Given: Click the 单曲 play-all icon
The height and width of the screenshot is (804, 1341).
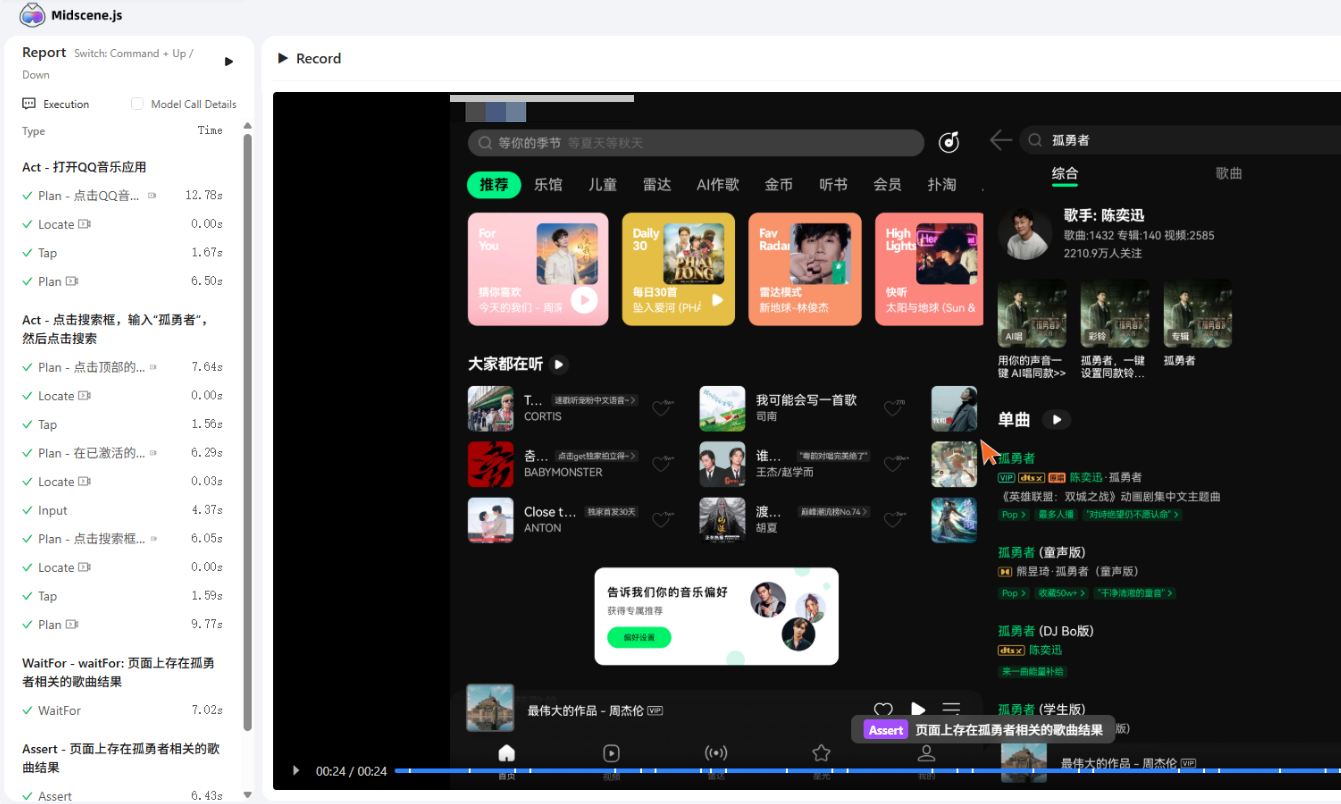Looking at the screenshot, I should [1056, 419].
